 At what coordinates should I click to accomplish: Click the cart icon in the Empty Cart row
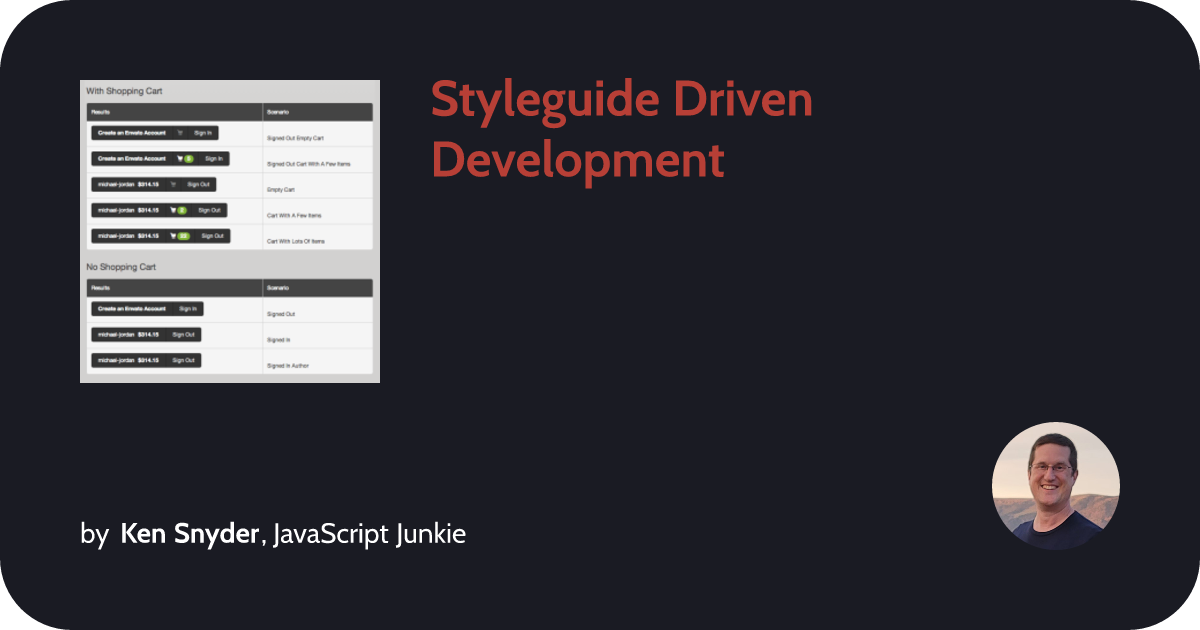pyautogui.click(x=173, y=184)
